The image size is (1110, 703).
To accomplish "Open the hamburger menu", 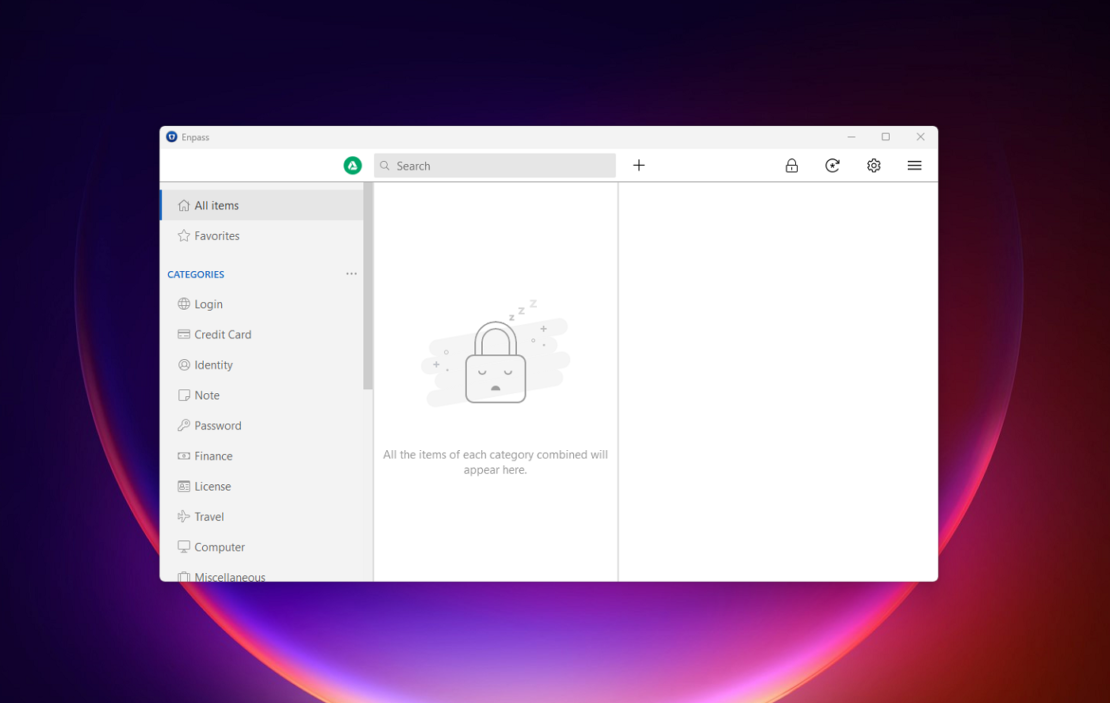I will 914,166.
